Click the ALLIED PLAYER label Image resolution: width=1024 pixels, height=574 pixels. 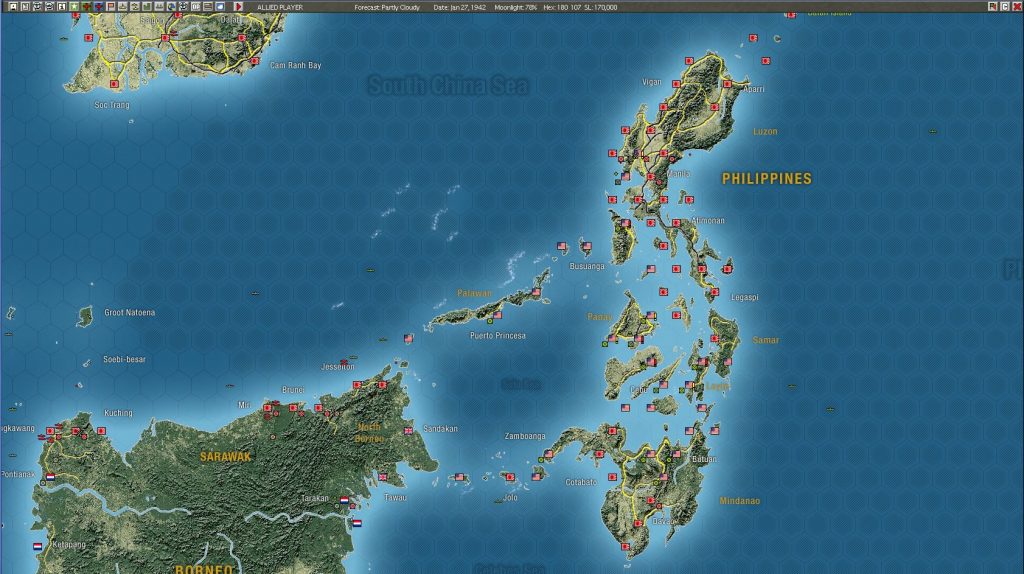coord(280,7)
